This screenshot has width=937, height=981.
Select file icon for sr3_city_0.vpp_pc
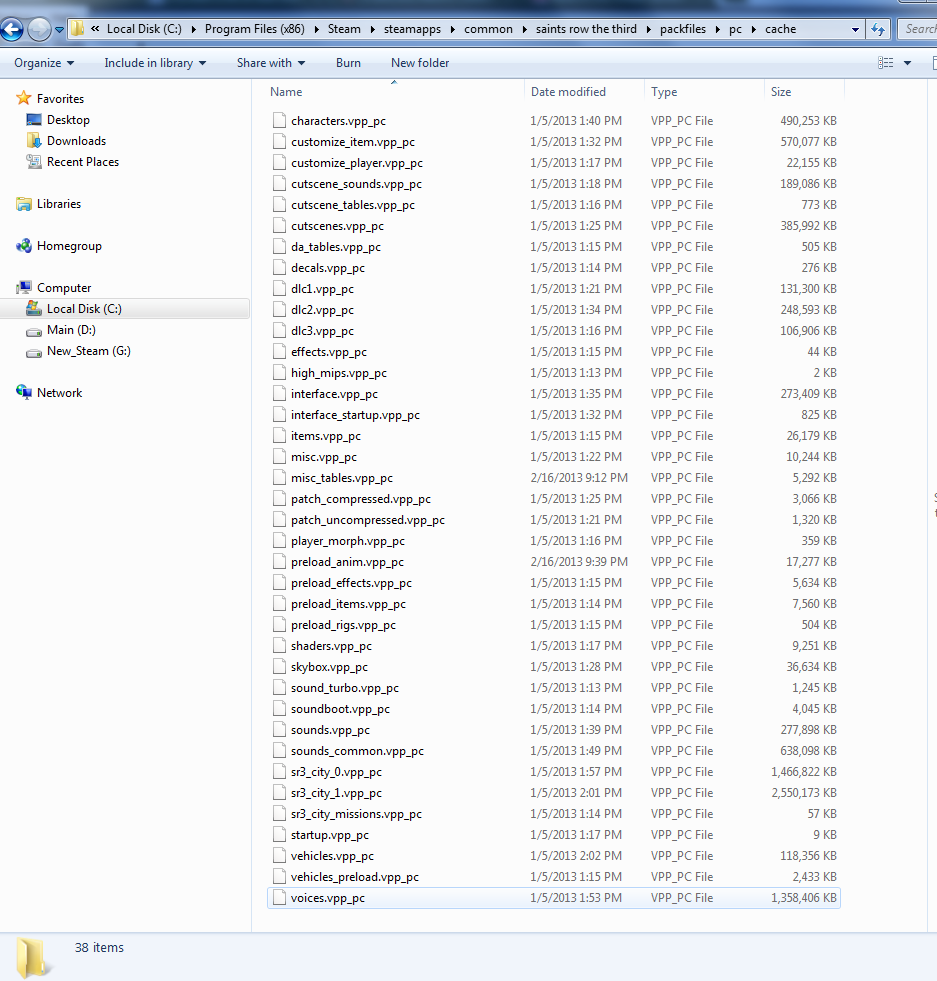[x=279, y=772]
